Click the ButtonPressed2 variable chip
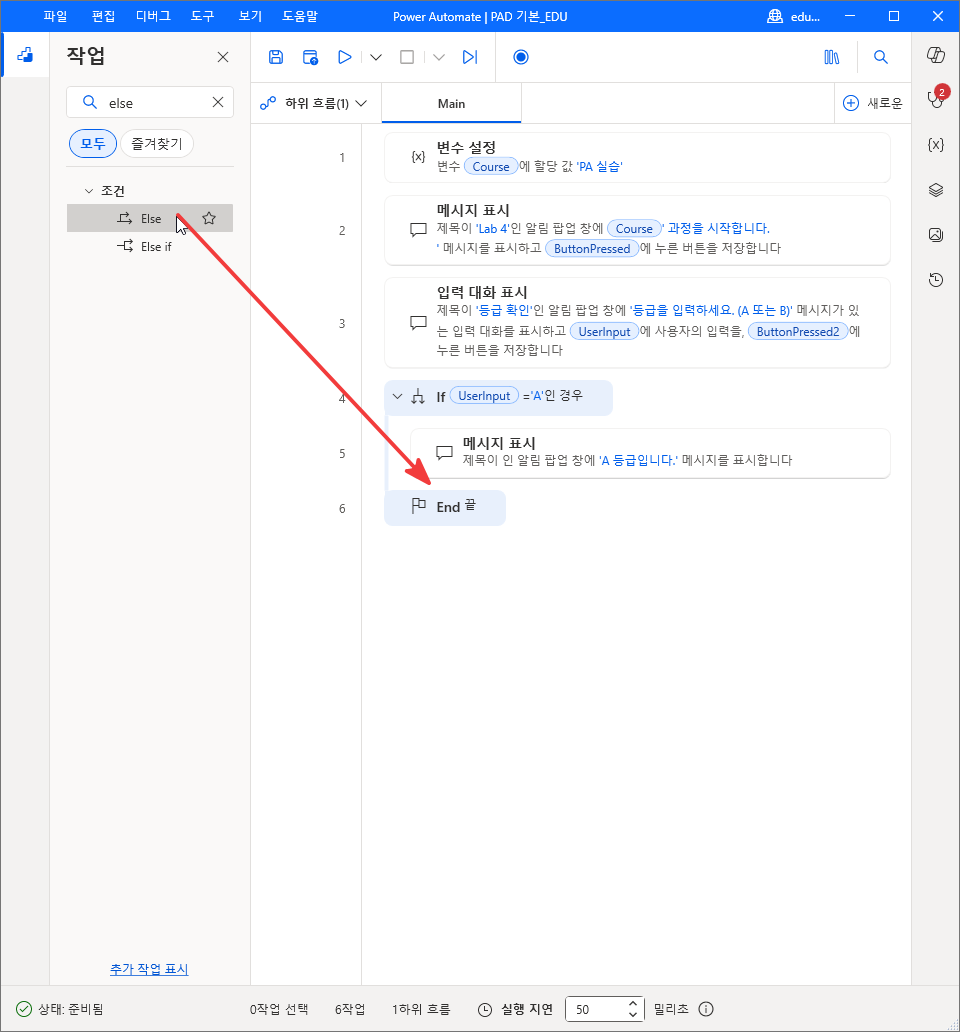This screenshot has height=1032, width=960. coord(797,332)
